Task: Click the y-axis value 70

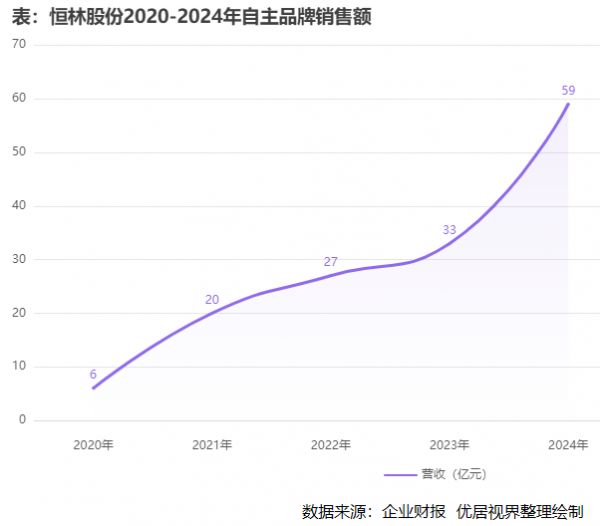Action: pos(19,44)
